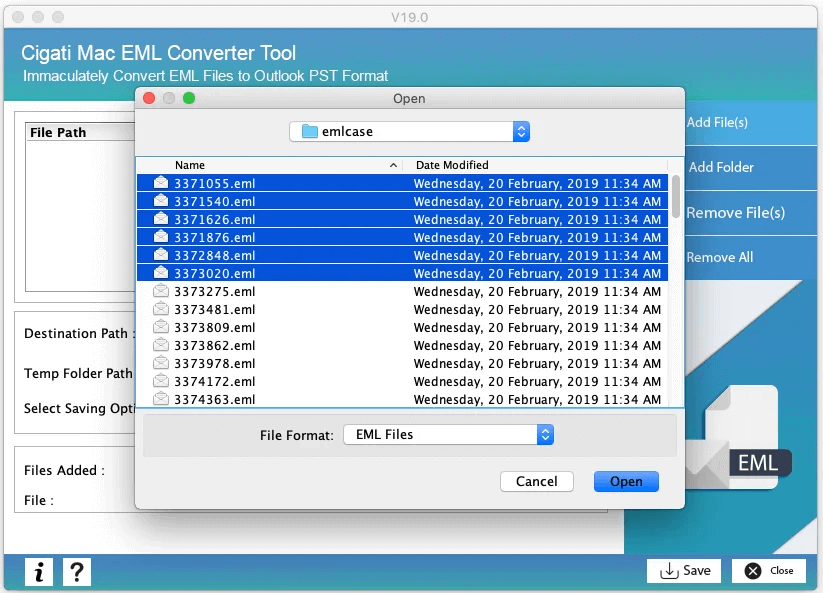Image resolution: width=823 pixels, height=593 pixels.
Task: Click the File Path column header
Action: coord(58,132)
